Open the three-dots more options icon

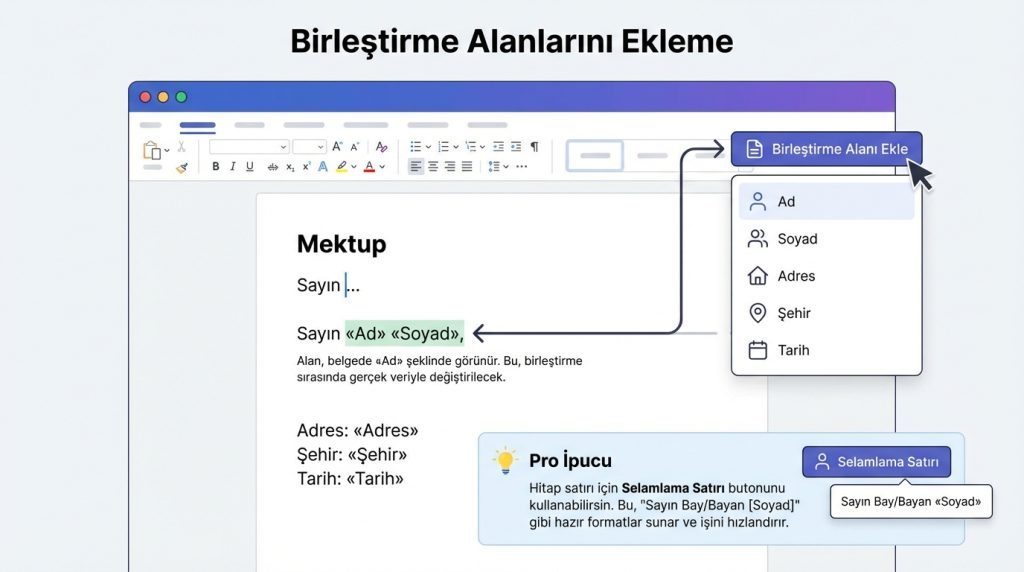coord(521,167)
